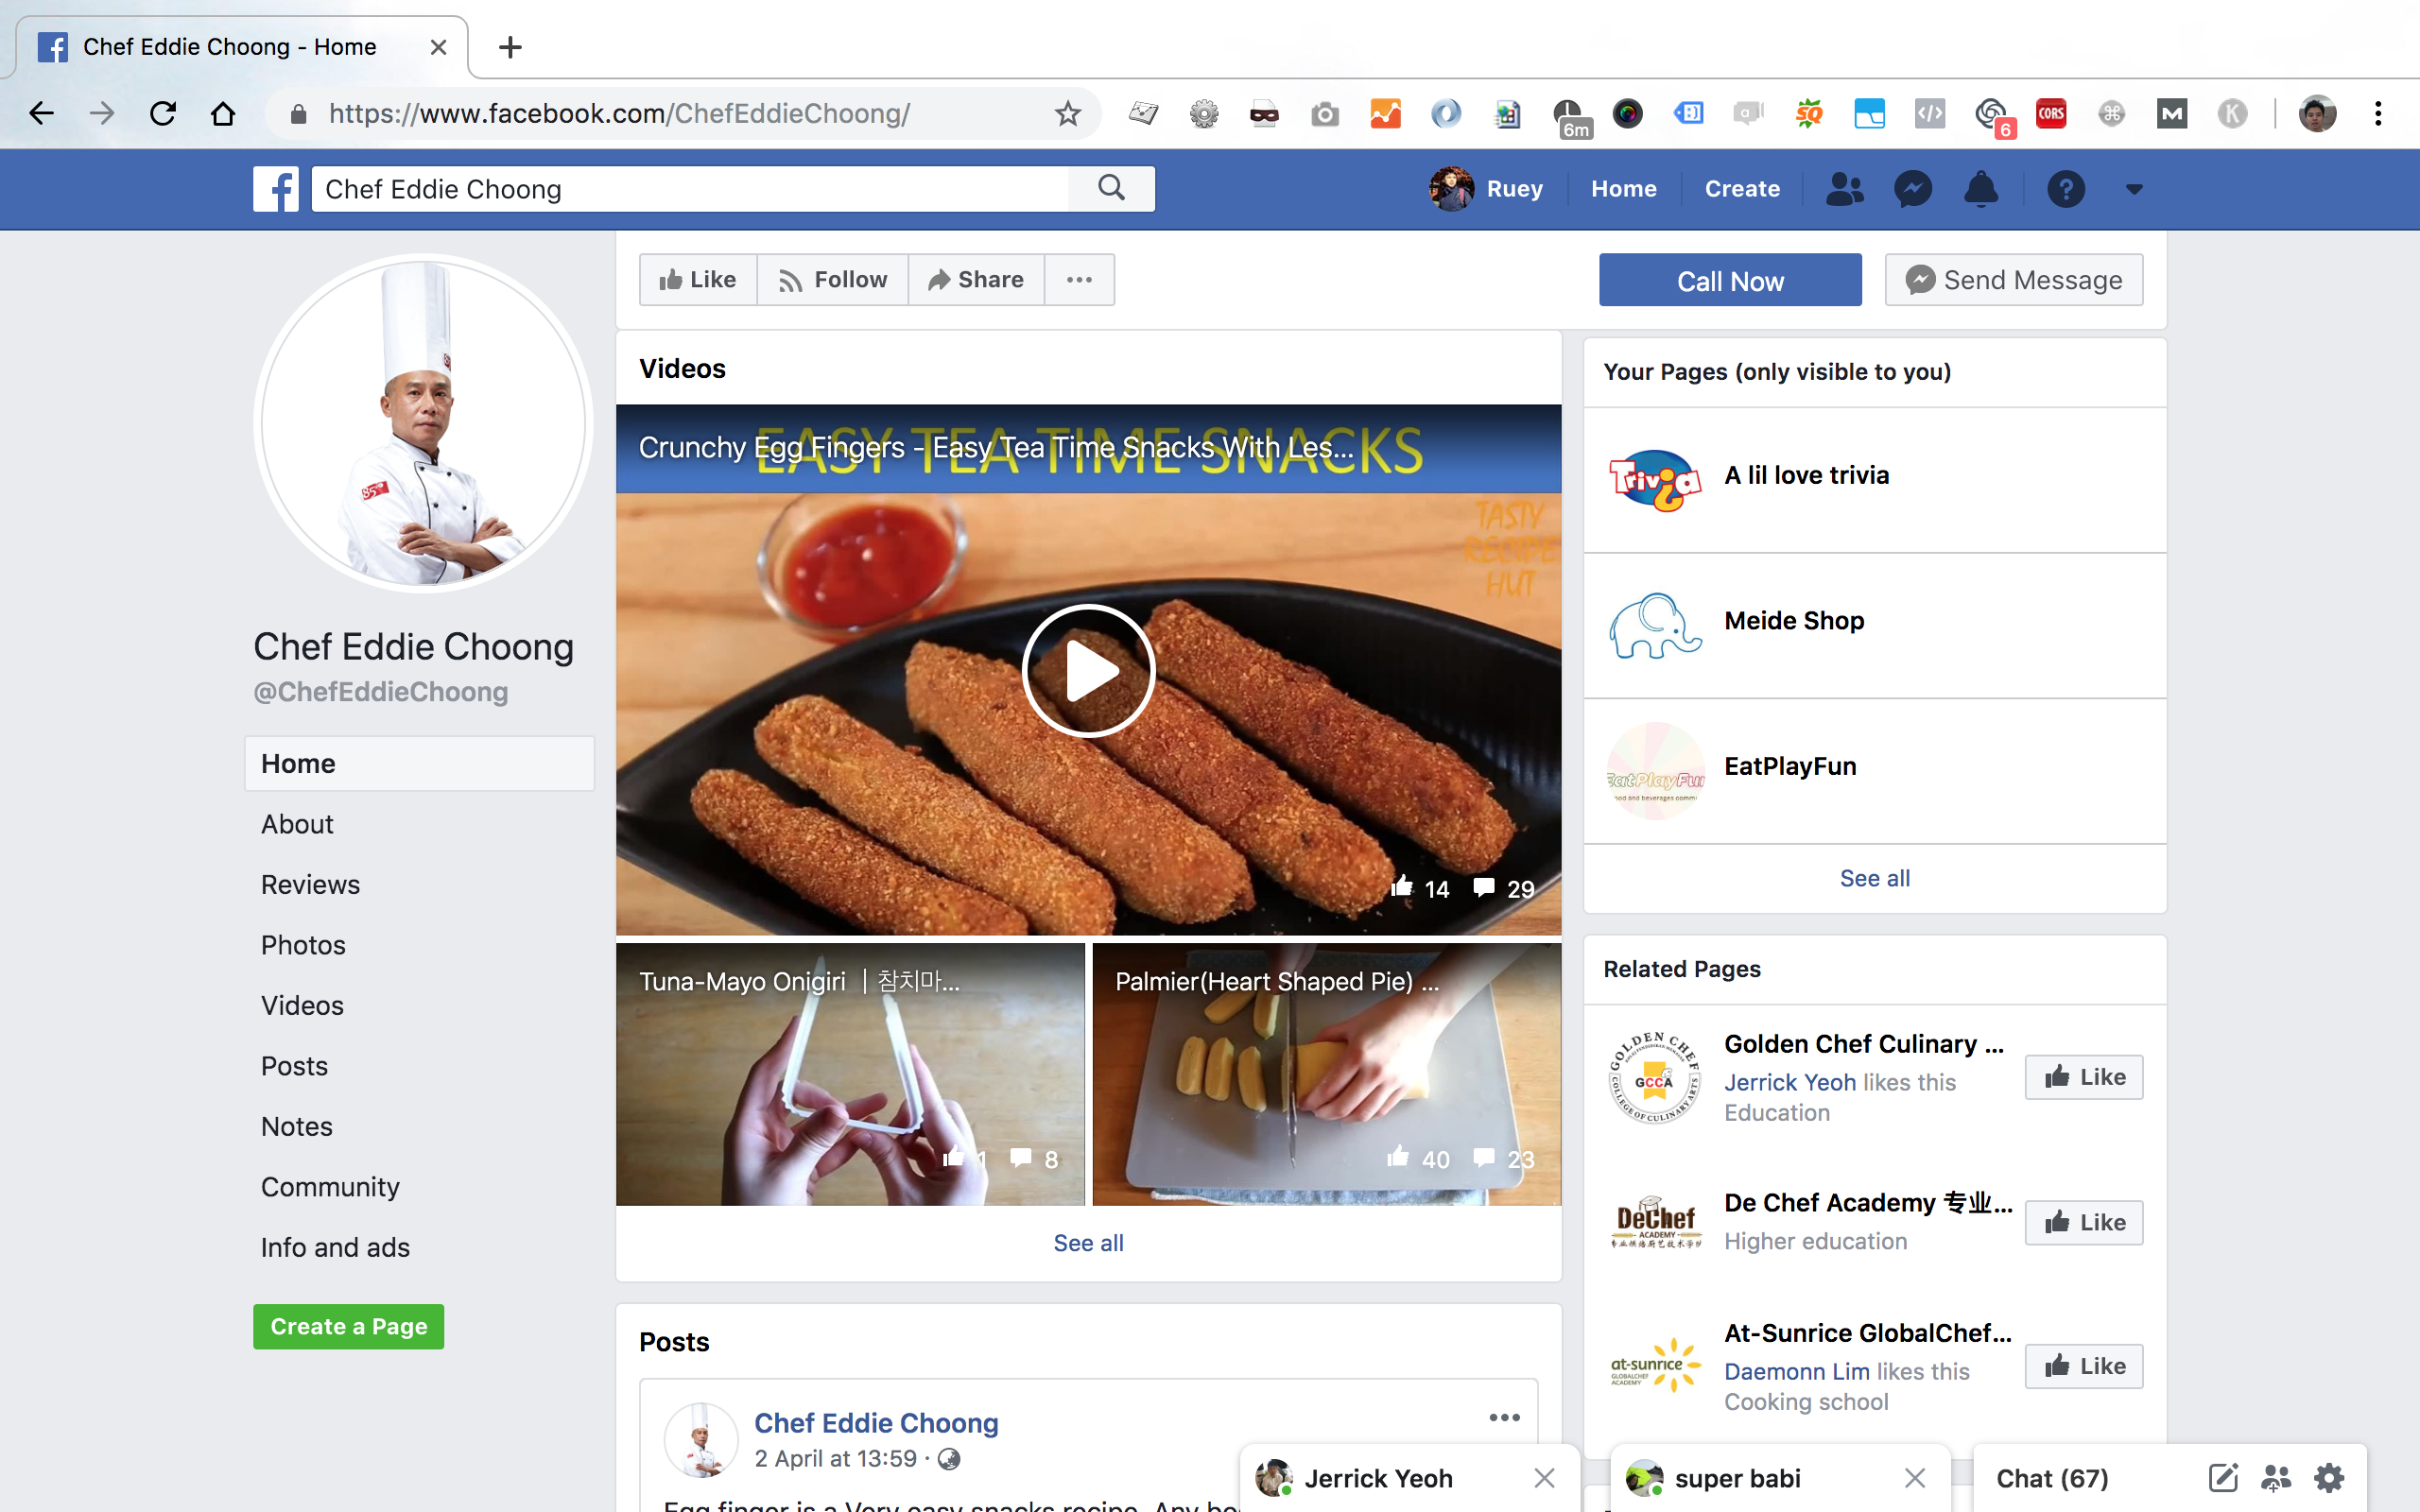This screenshot has height=1512, width=2420.
Task: Click the camera screenshot extension icon
Action: [x=1325, y=114]
